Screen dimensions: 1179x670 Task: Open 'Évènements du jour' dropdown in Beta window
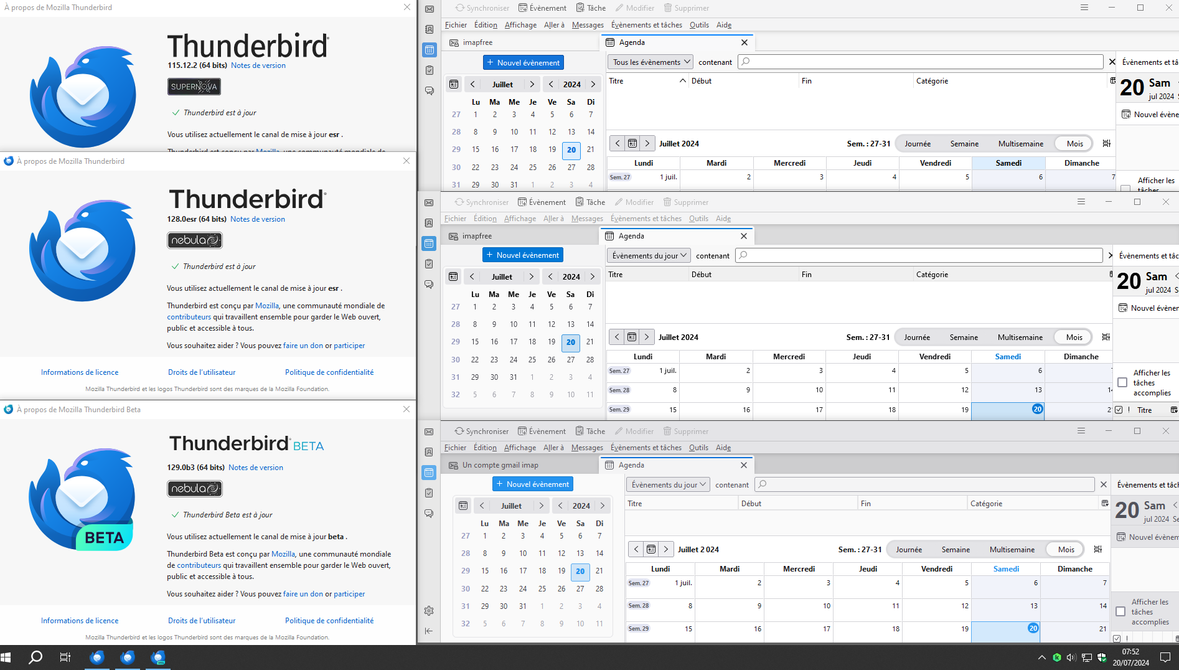[x=668, y=484]
